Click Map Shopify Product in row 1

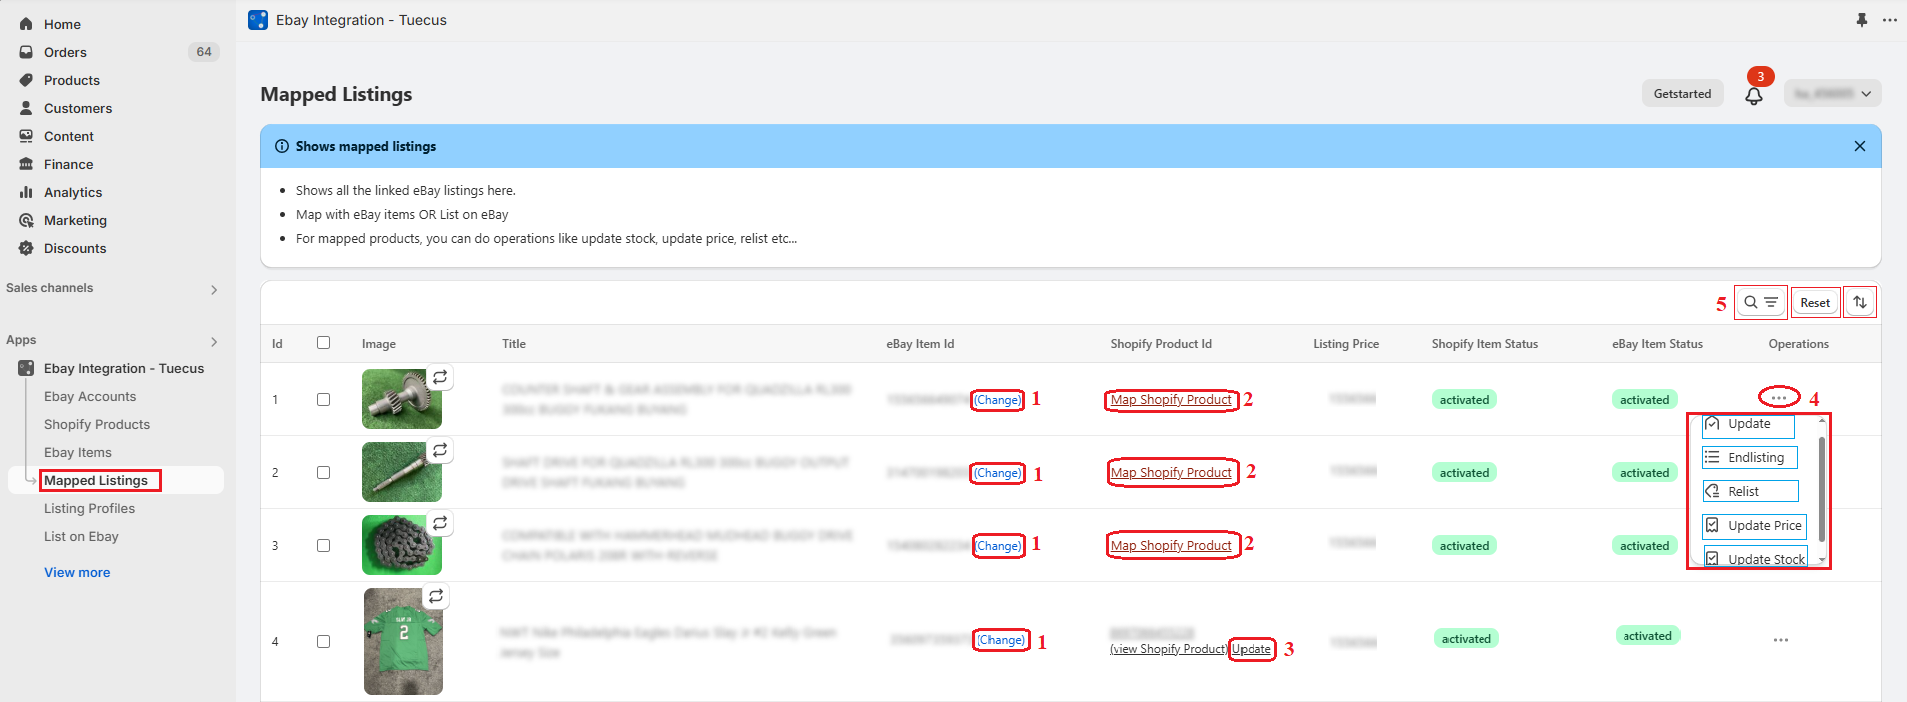point(1171,400)
